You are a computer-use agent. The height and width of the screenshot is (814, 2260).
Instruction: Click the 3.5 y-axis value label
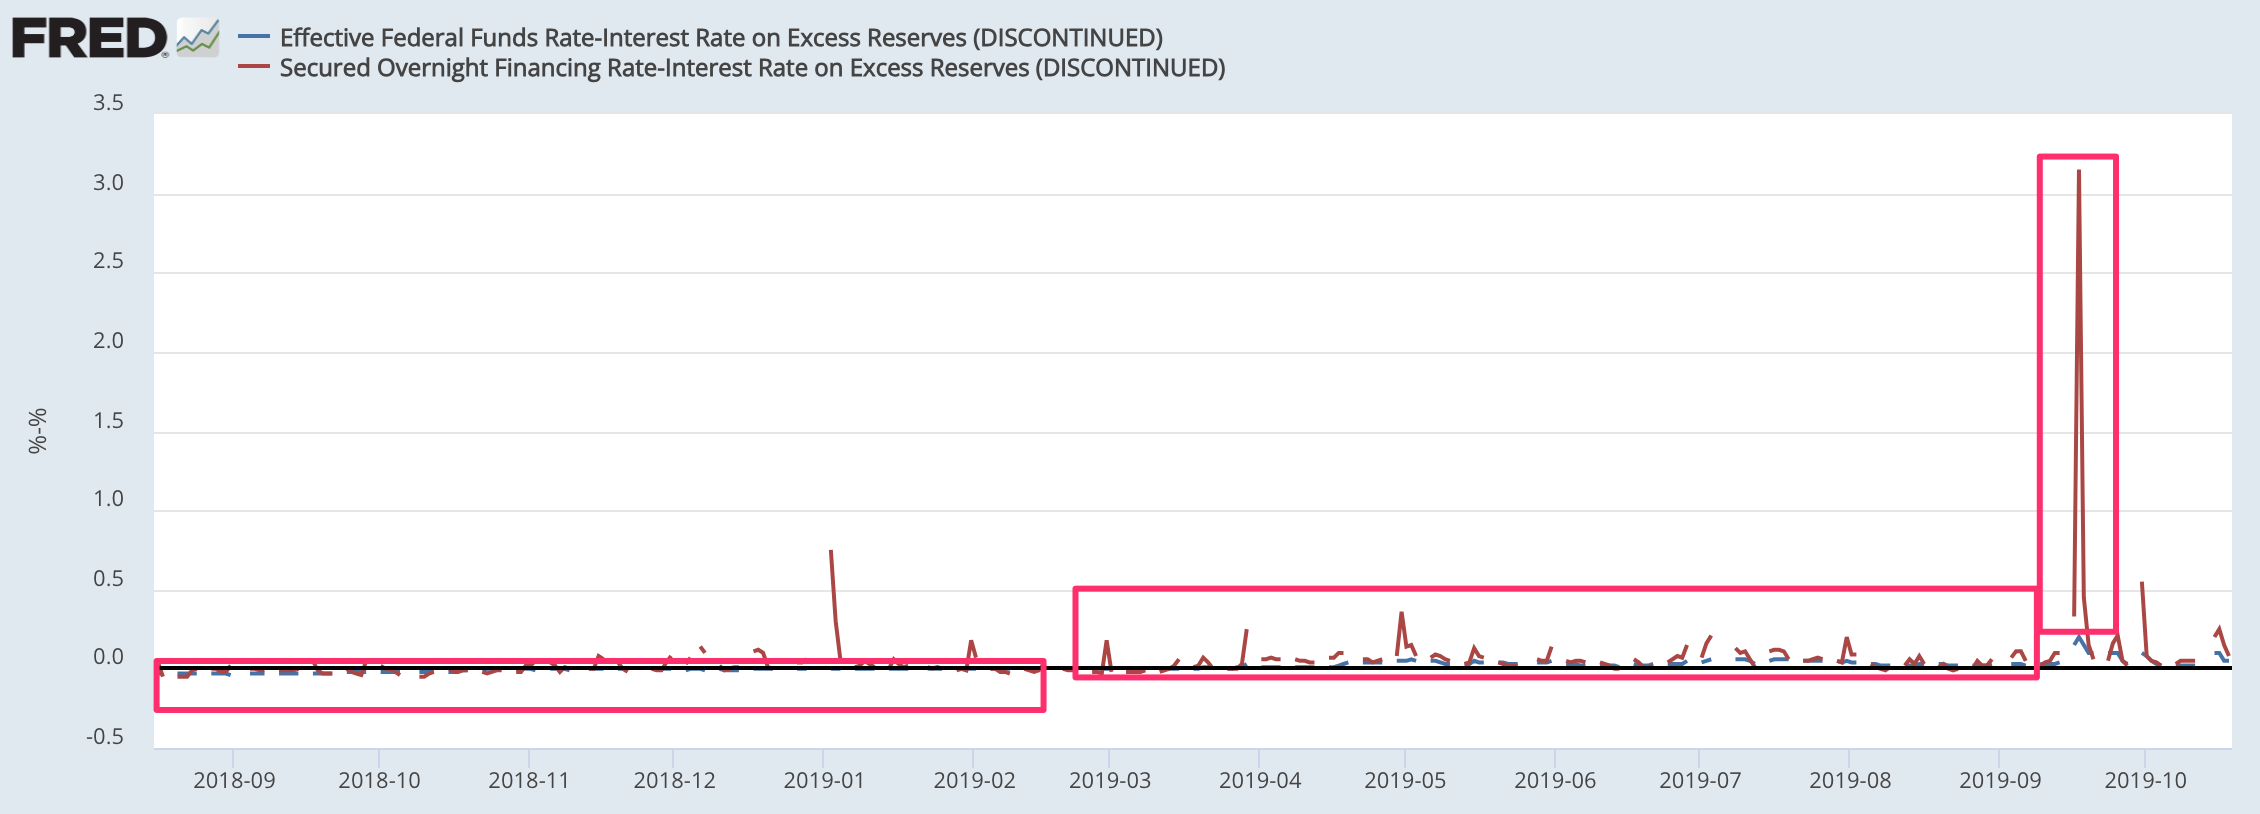[108, 103]
